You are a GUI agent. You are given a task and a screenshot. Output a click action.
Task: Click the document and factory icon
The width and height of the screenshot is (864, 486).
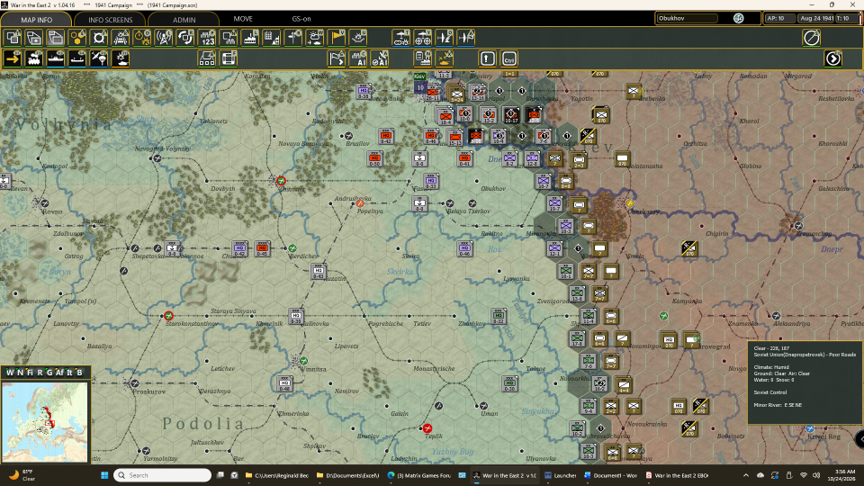click(423, 58)
